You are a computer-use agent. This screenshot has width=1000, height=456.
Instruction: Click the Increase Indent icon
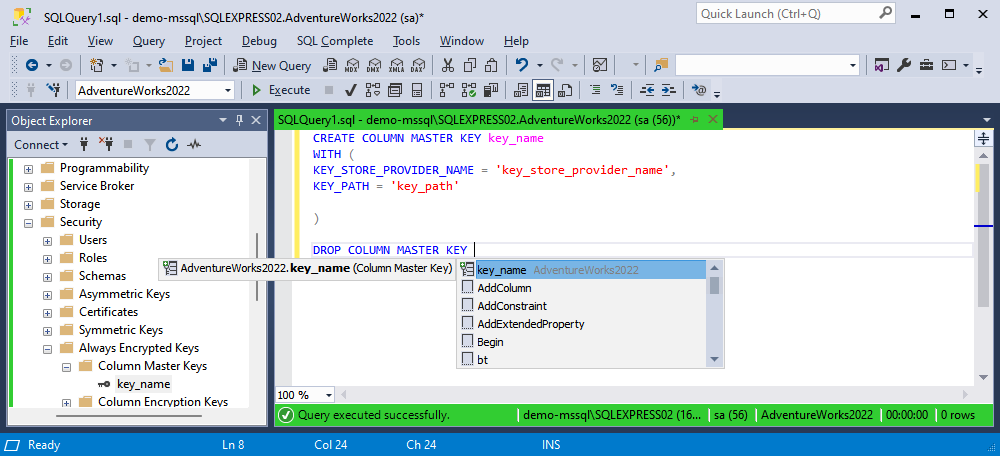click(x=668, y=90)
